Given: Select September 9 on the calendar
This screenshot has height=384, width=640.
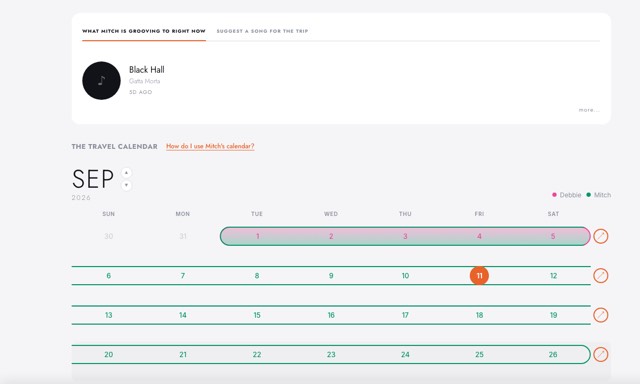Looking at the screenshot, I should [331, 276].
